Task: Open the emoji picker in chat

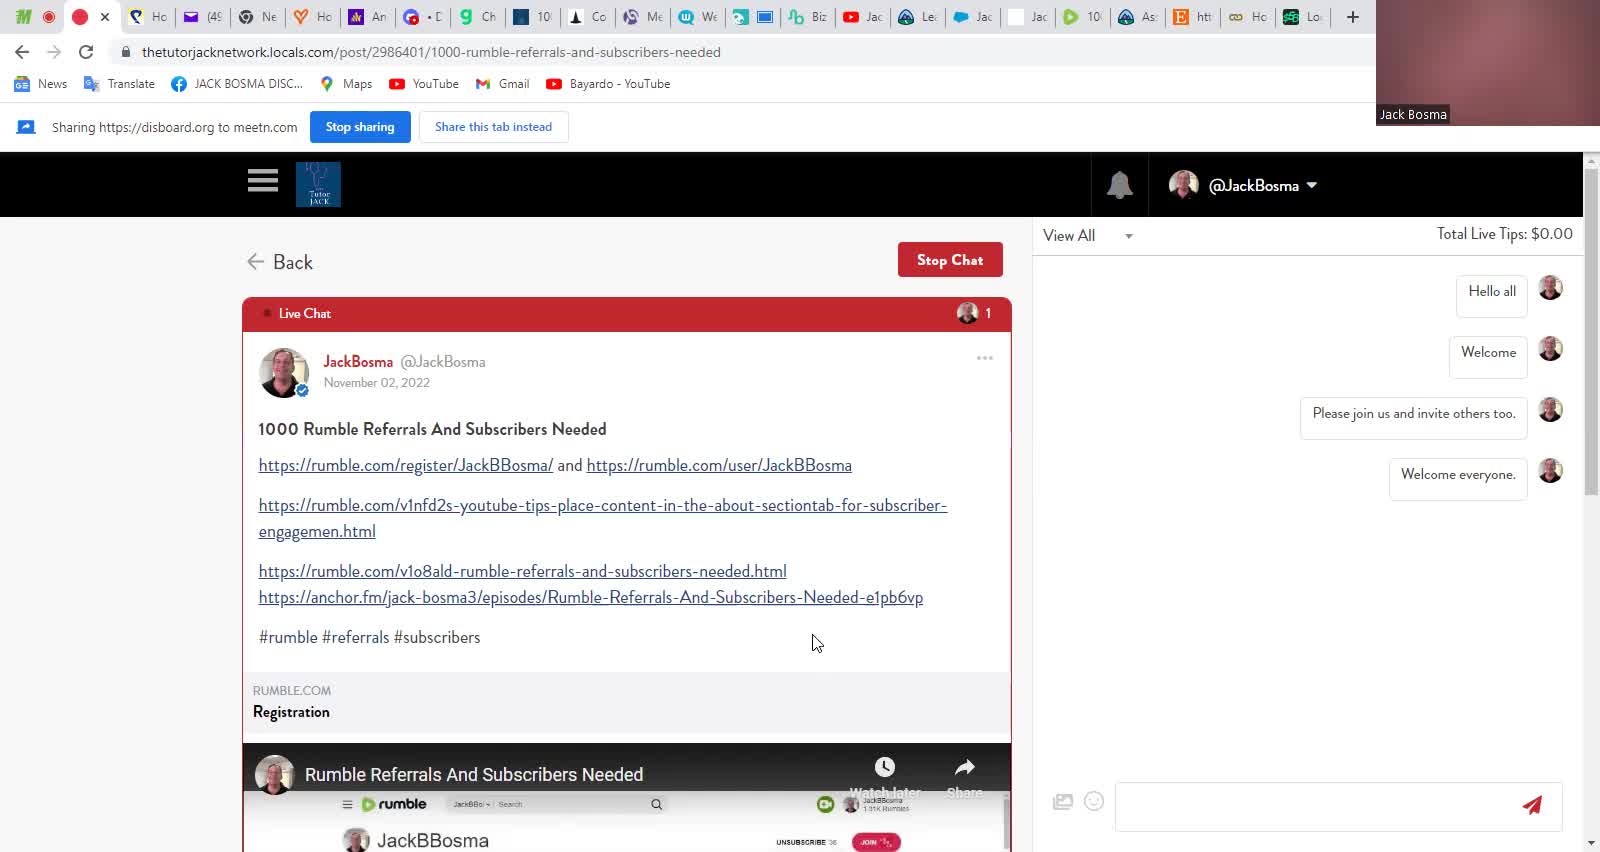Action: click(x=1094, y=801)
